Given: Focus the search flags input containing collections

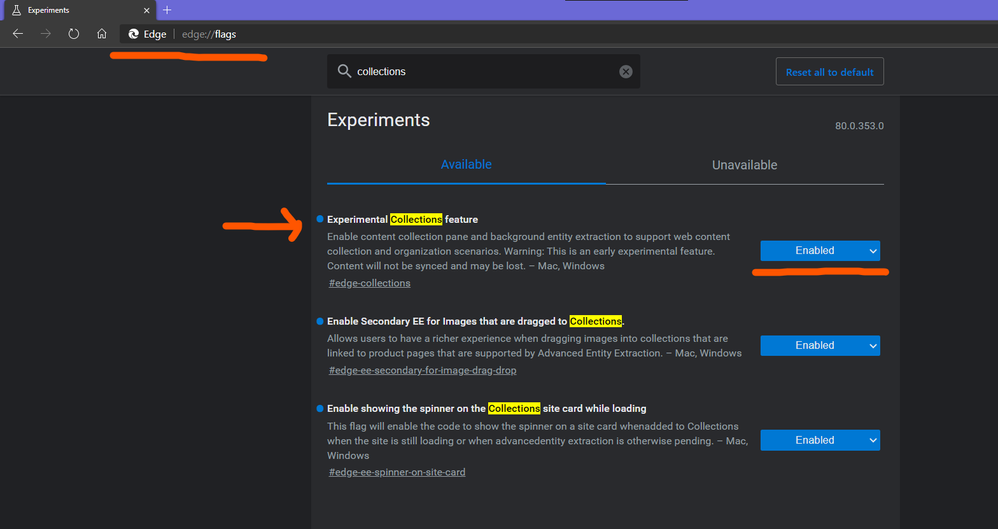Looking at the screenshot, I should click(x=484, y=71).
